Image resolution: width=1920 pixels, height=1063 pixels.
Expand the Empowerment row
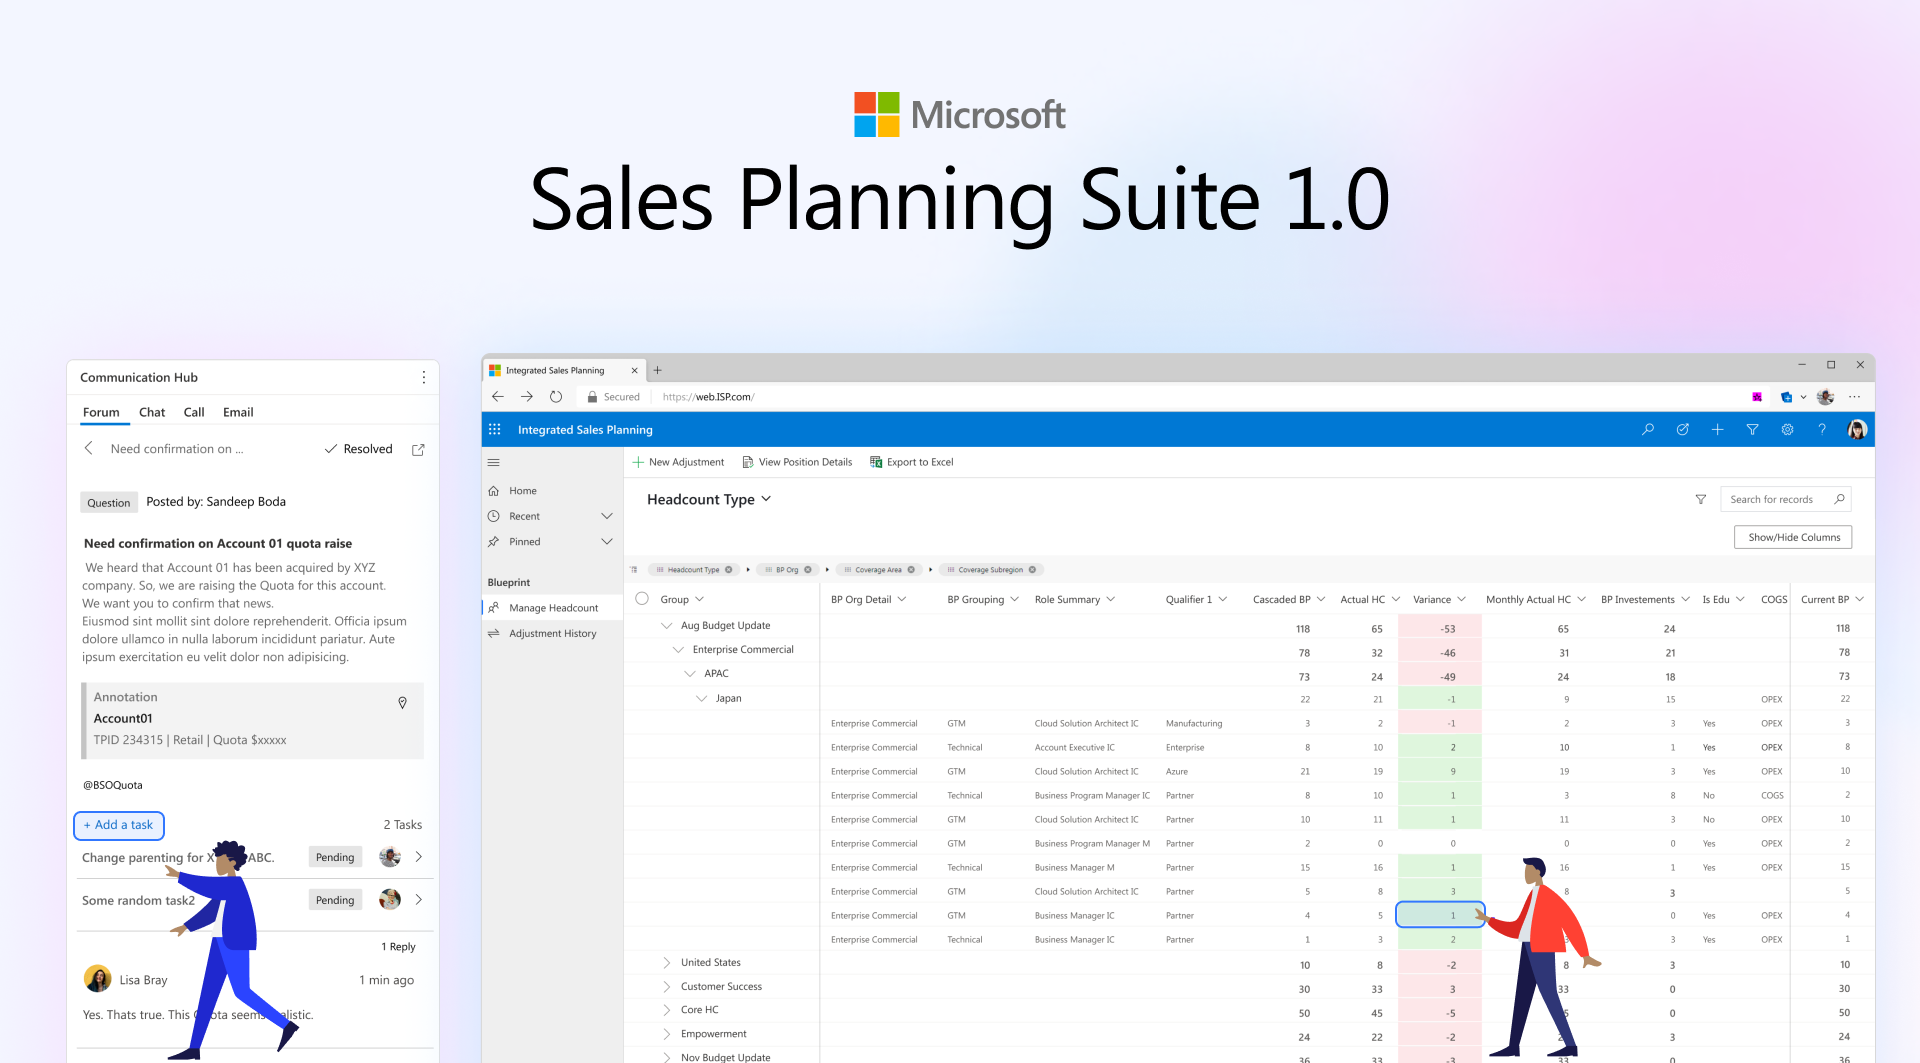667,1034
